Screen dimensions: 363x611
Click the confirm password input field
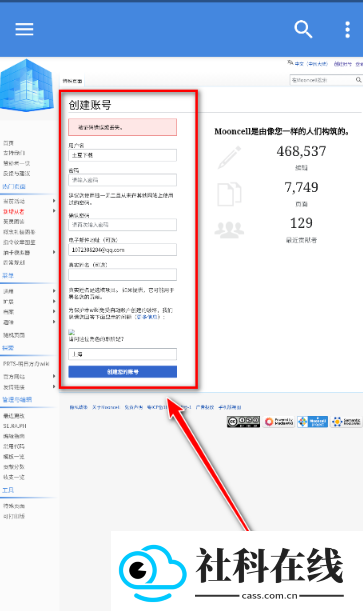[x=122, y=224]
